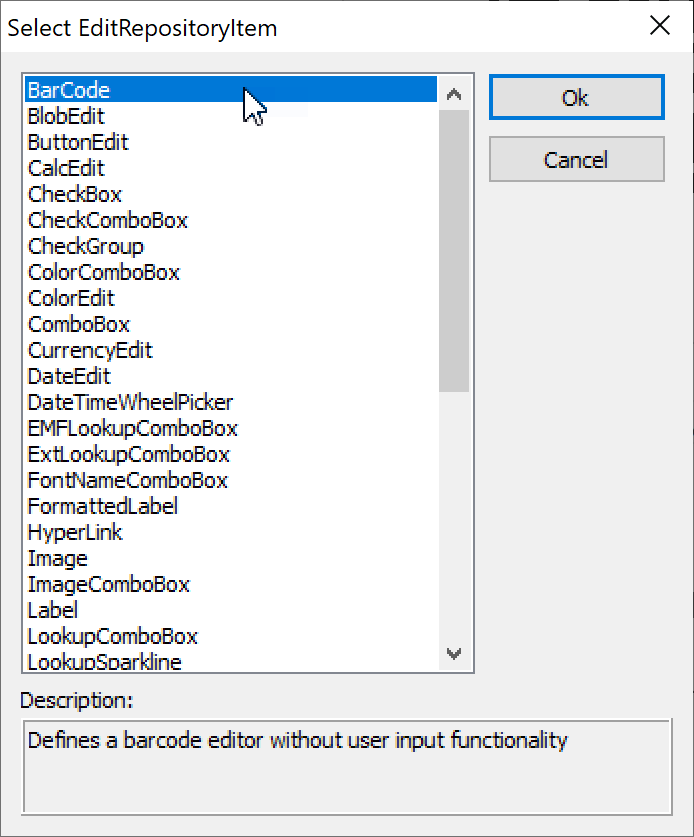Choose CheckComboBox from the list

[x=108, y=220]
